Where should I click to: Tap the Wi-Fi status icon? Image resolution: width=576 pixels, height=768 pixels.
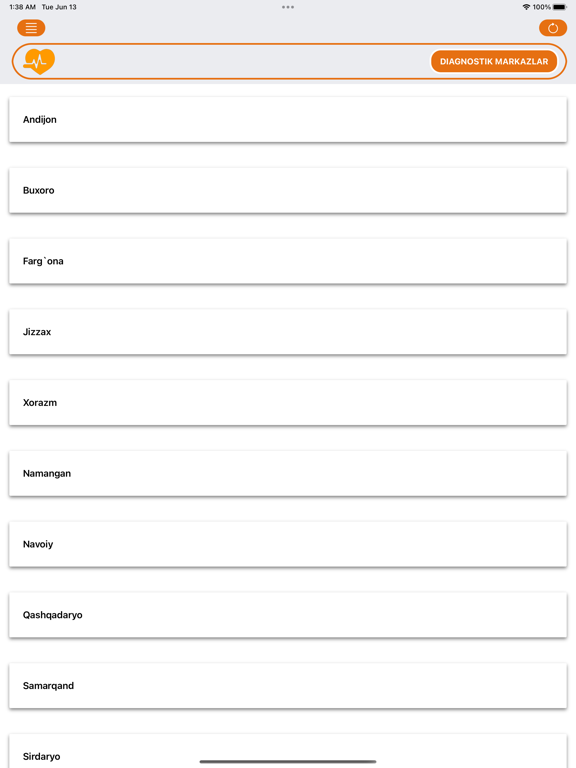[x=526, y=7]
